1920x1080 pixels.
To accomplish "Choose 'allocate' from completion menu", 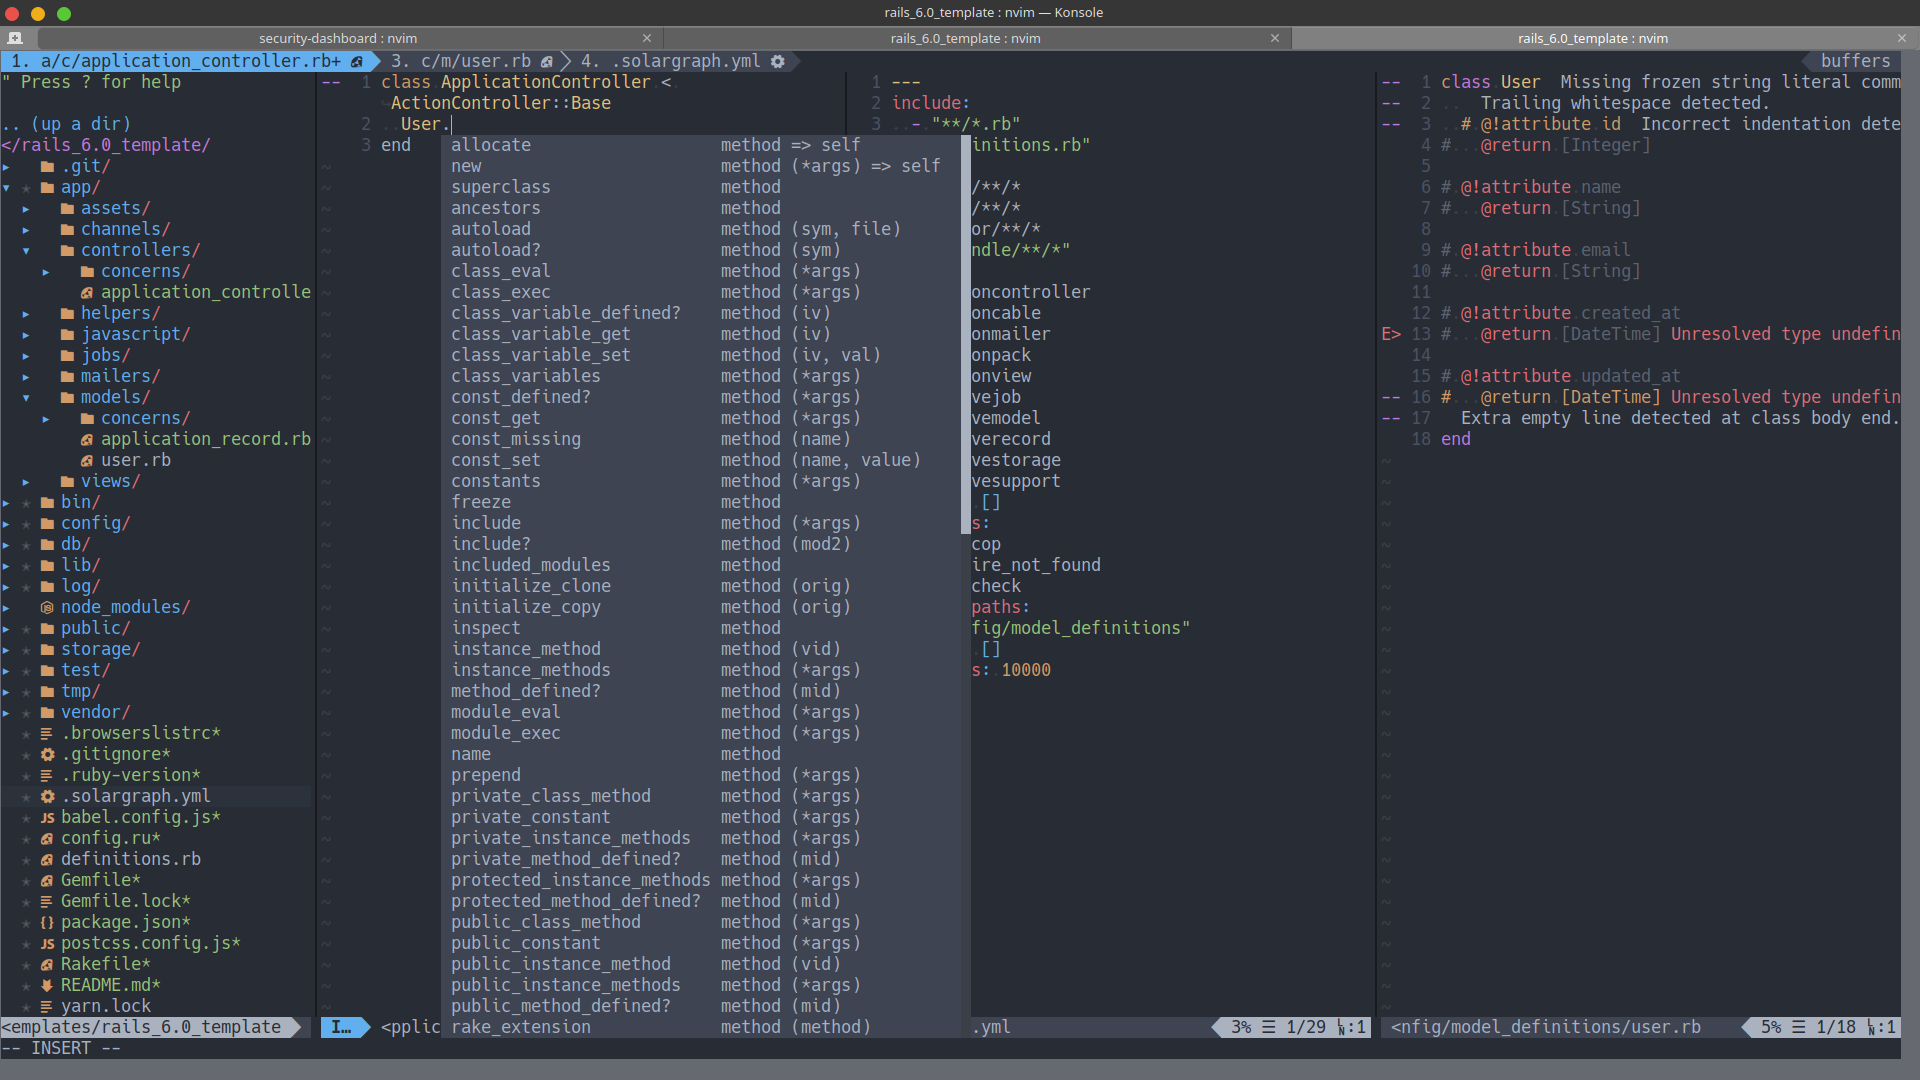I will [701, 146].
